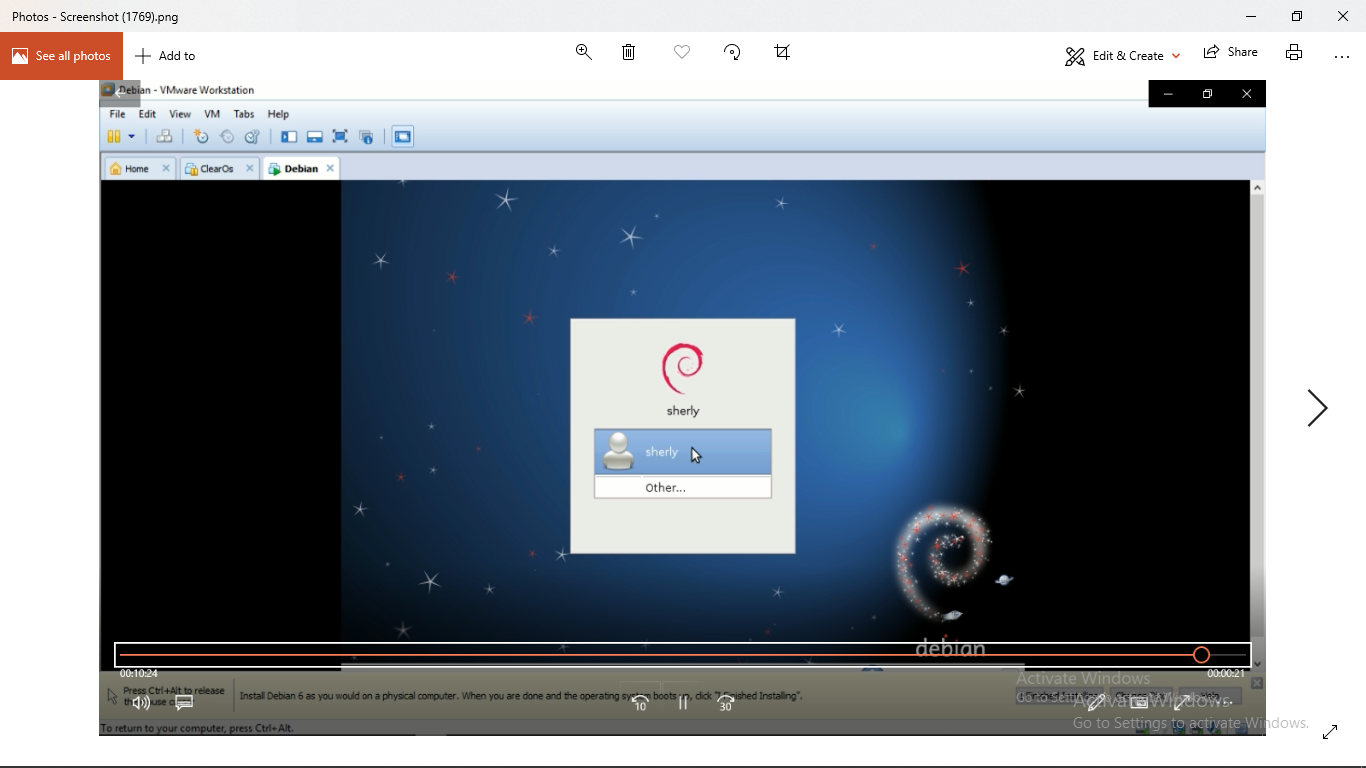This screenshot has width=1366, height=768.
Task: Close the Debian tab
Action: (x=330, y=168)
